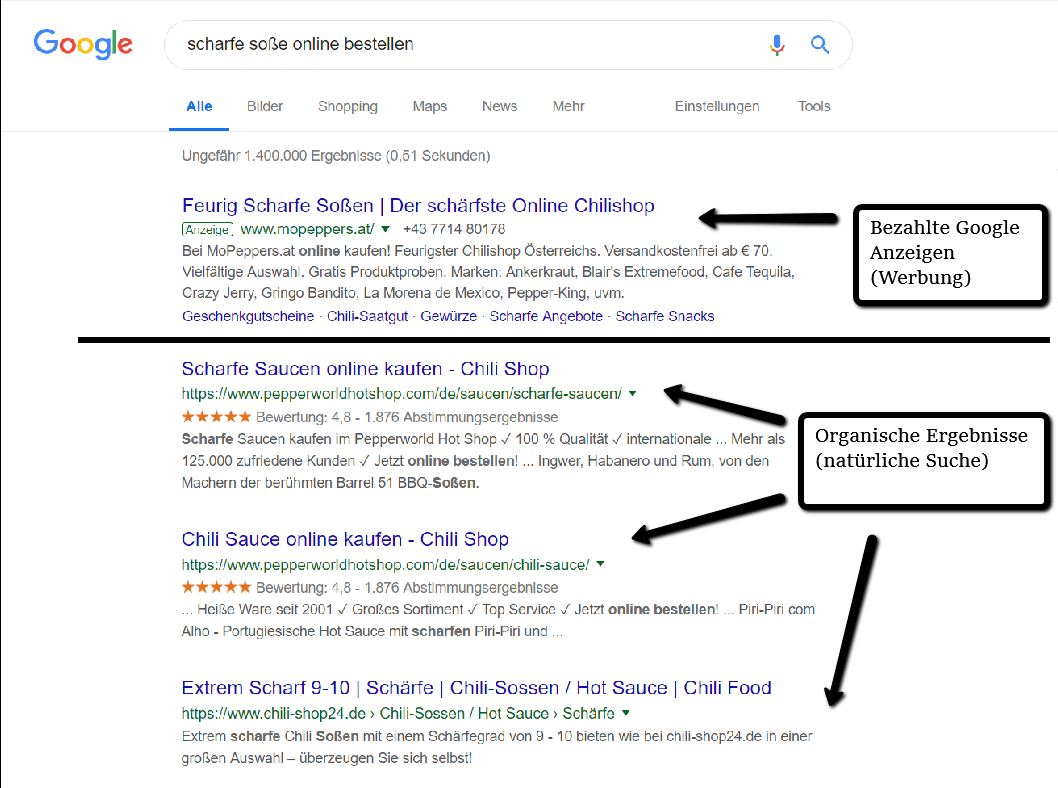The height and width of the screenshot is (788, 1058).
Task: Expand dropdown arrow after chili-shop24.de breadcrumb
Action: (625, 712)
